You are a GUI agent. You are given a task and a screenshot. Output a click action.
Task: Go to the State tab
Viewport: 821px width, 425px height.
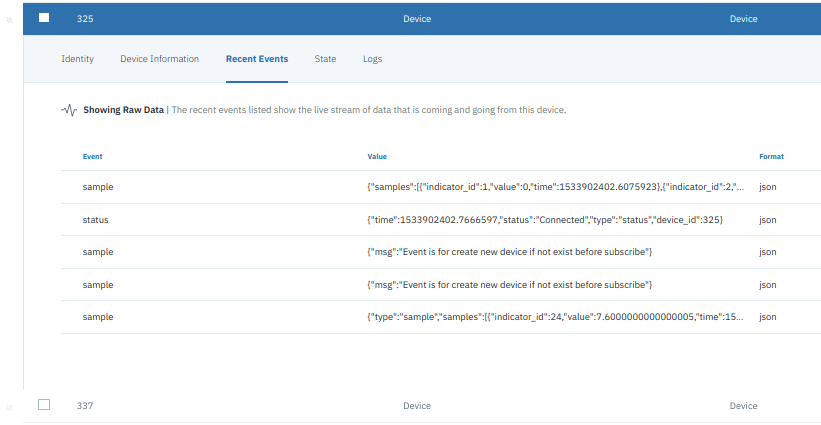coord(325,59)
